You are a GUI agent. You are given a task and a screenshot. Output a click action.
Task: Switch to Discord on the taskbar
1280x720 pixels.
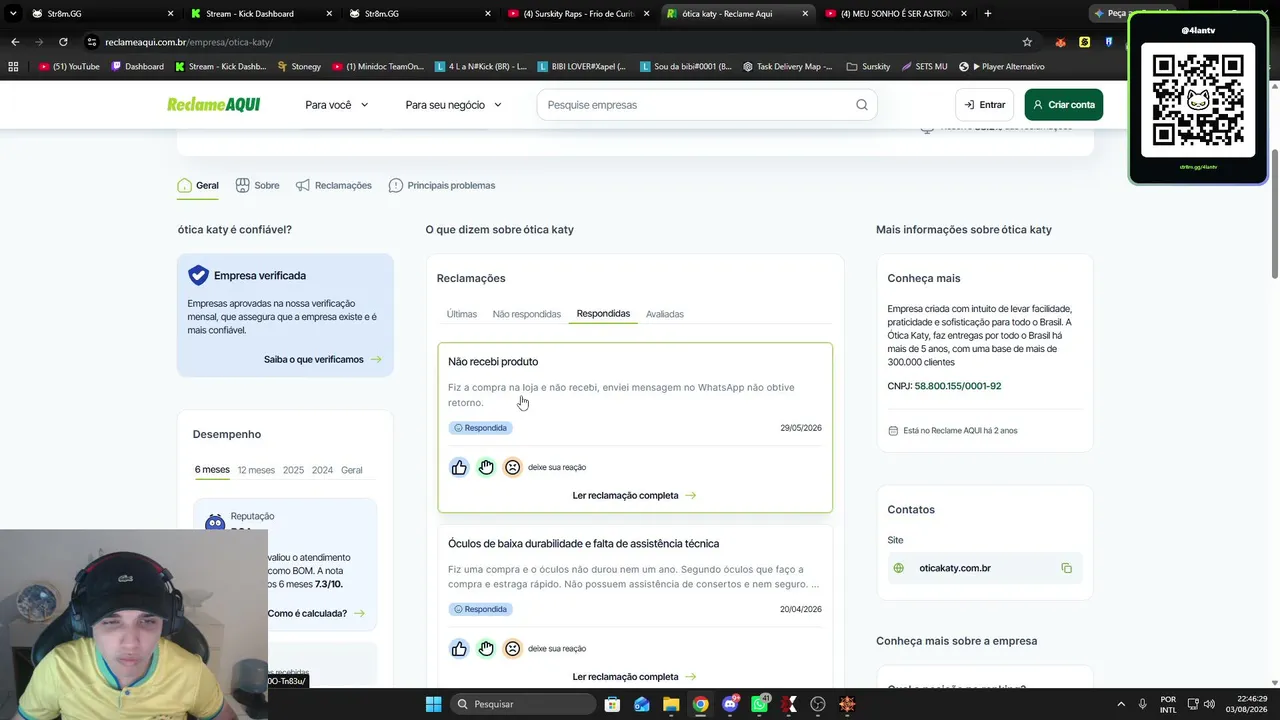pyautogui.click(x=730, y=704)
